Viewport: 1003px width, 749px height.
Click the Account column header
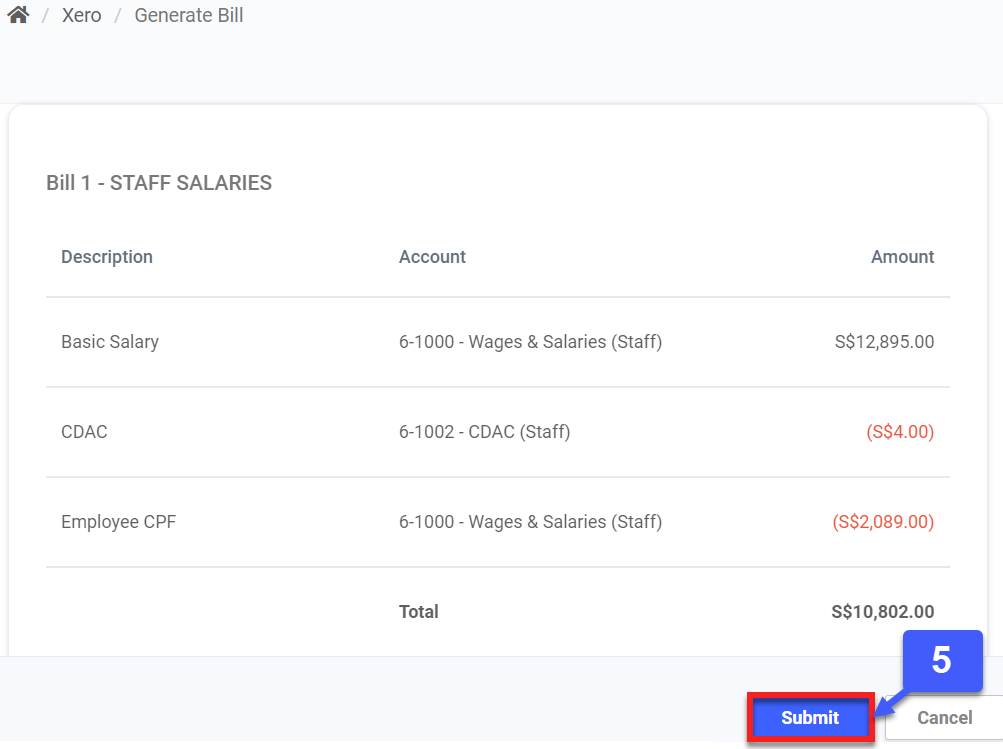(432, 257)
